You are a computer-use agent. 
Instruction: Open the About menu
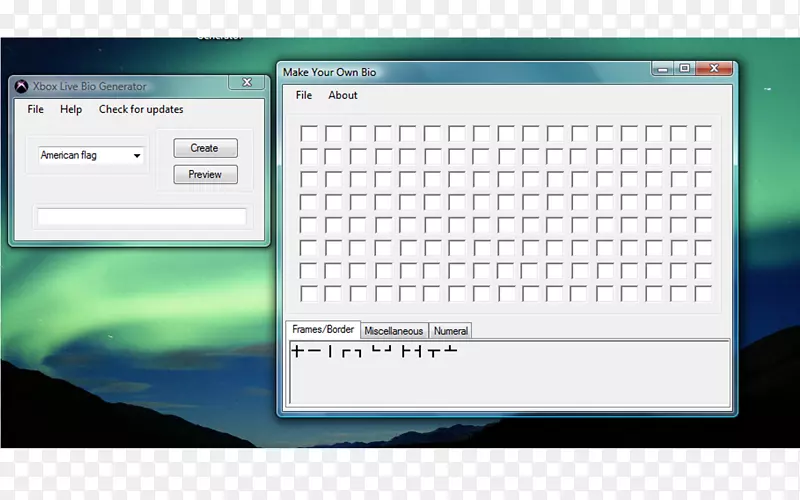pos(343,95)
